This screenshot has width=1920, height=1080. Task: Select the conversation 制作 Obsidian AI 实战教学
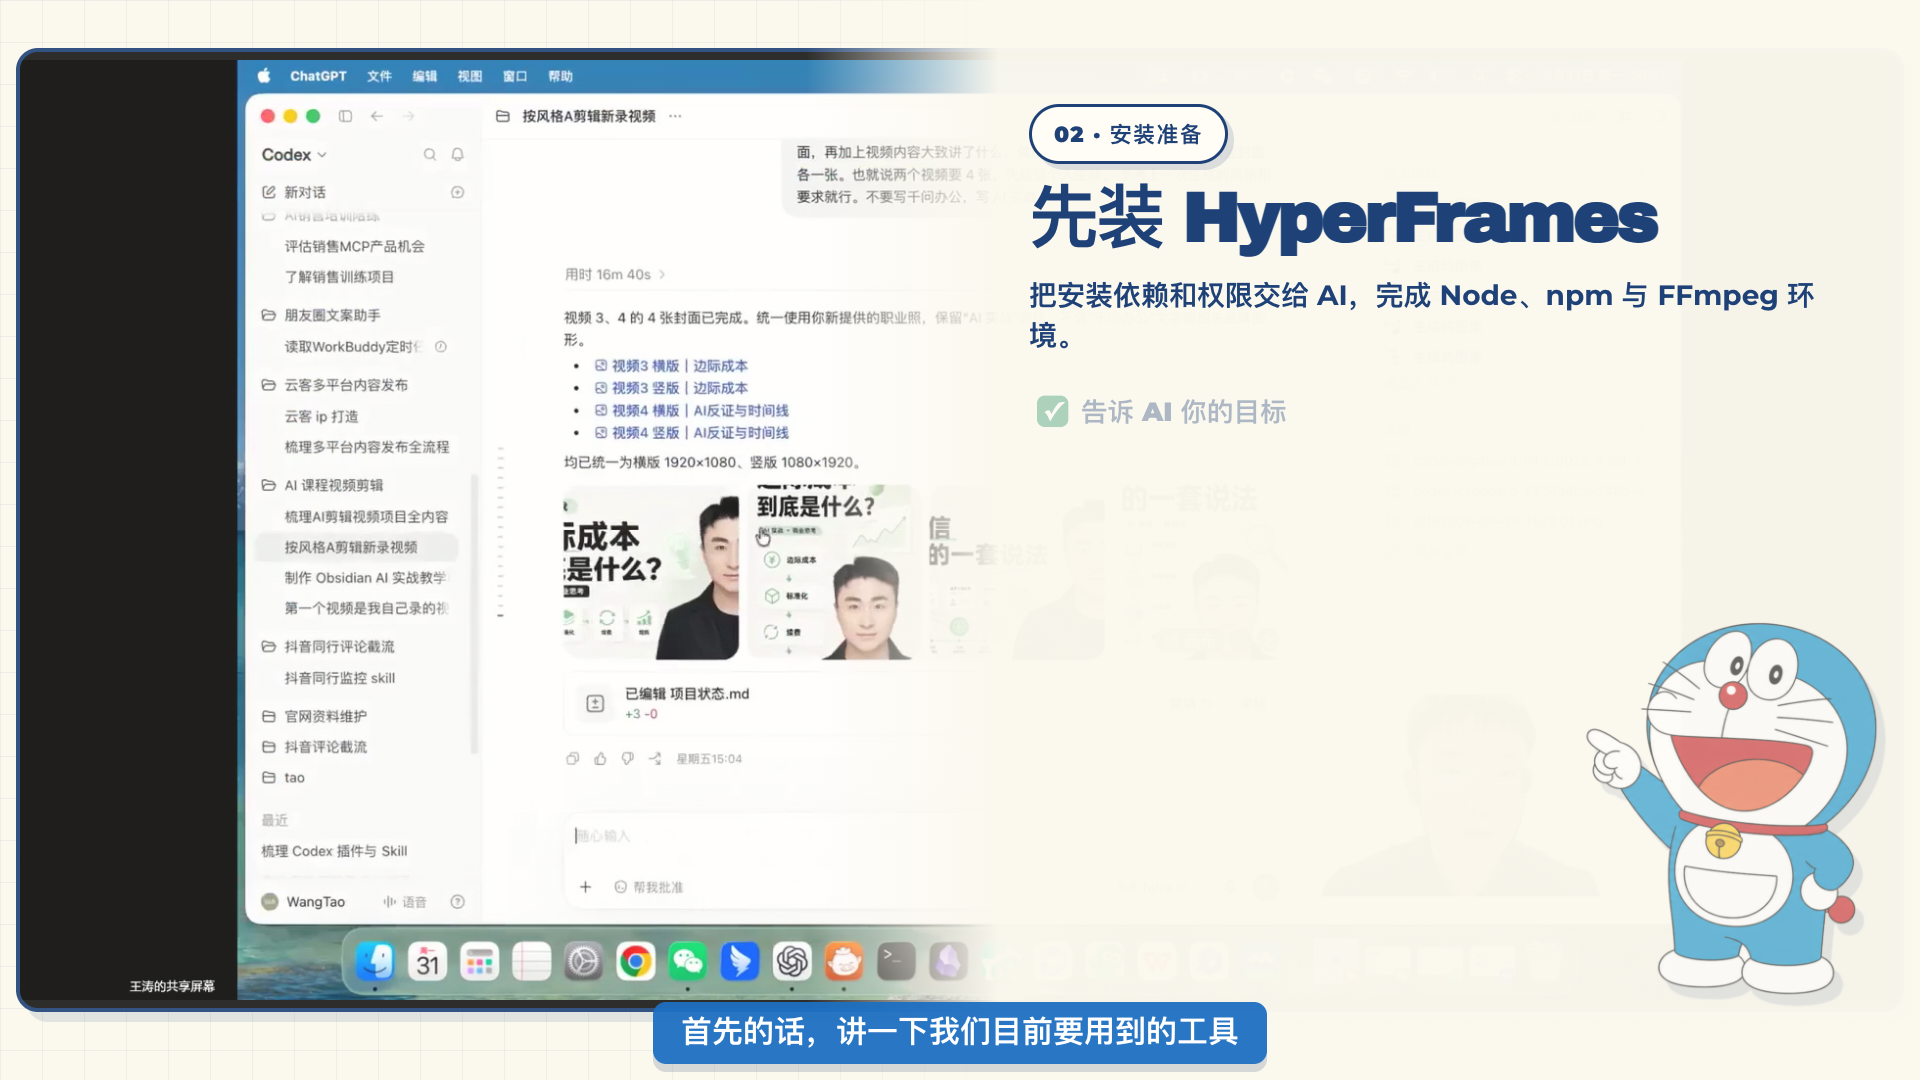(366, 577)
